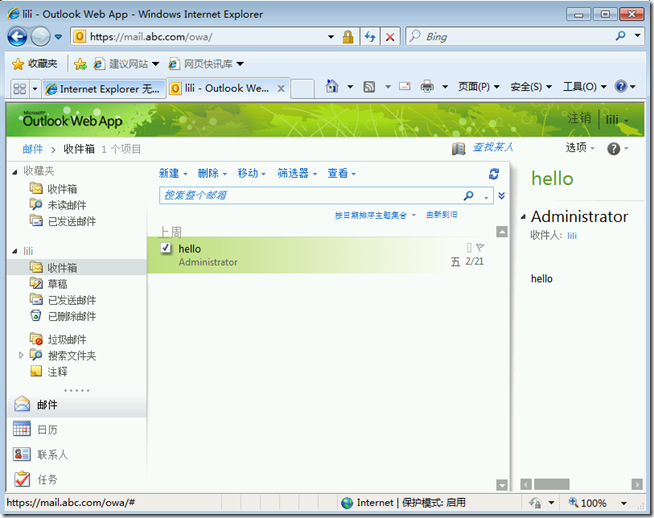Open the View (查看) menu

pyautogui.click(x=342, y=174)
